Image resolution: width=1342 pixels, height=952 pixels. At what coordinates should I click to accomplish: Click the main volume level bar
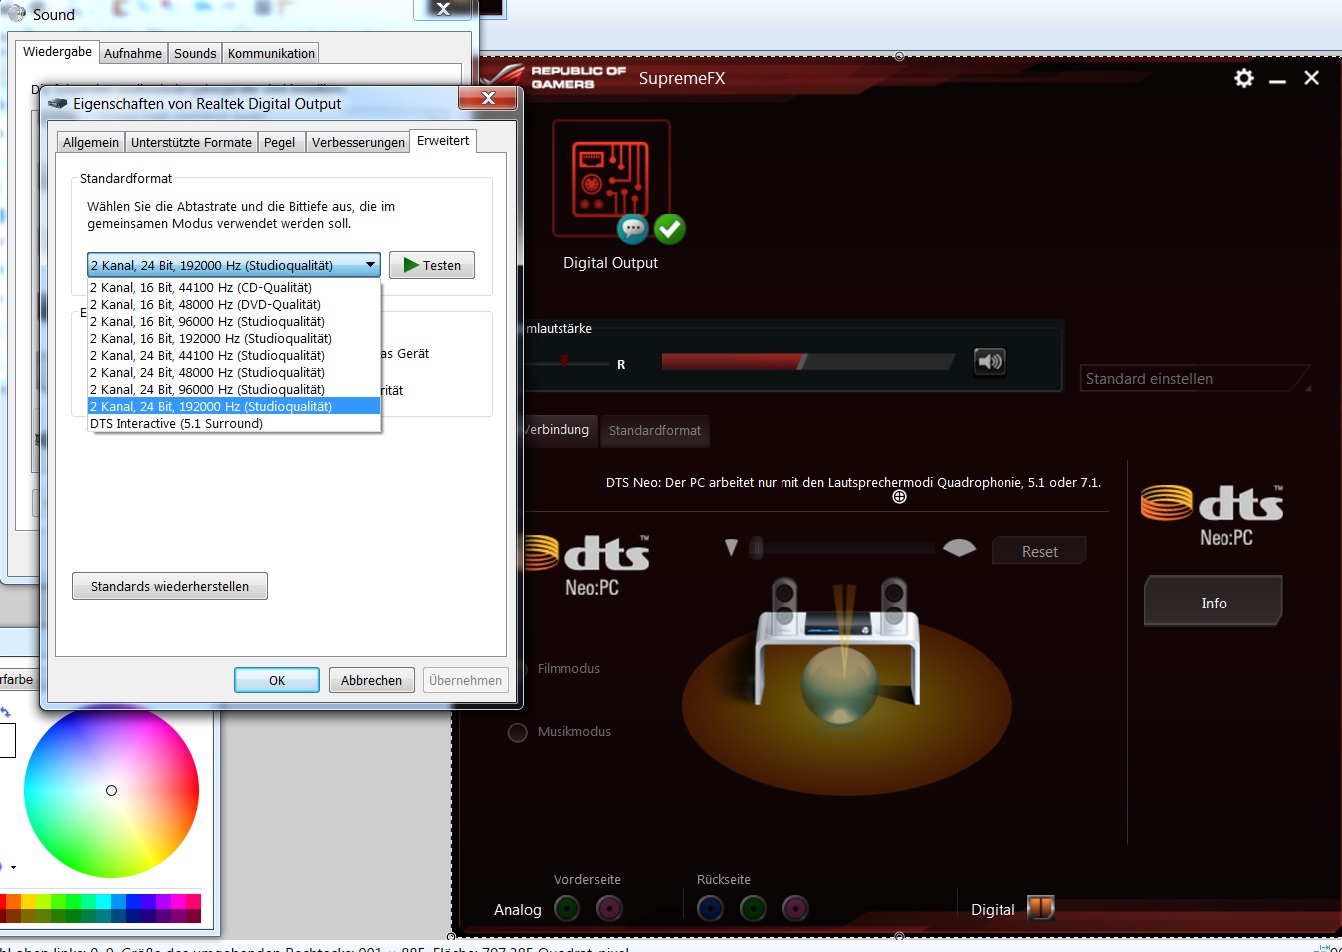tap(809, 361)
